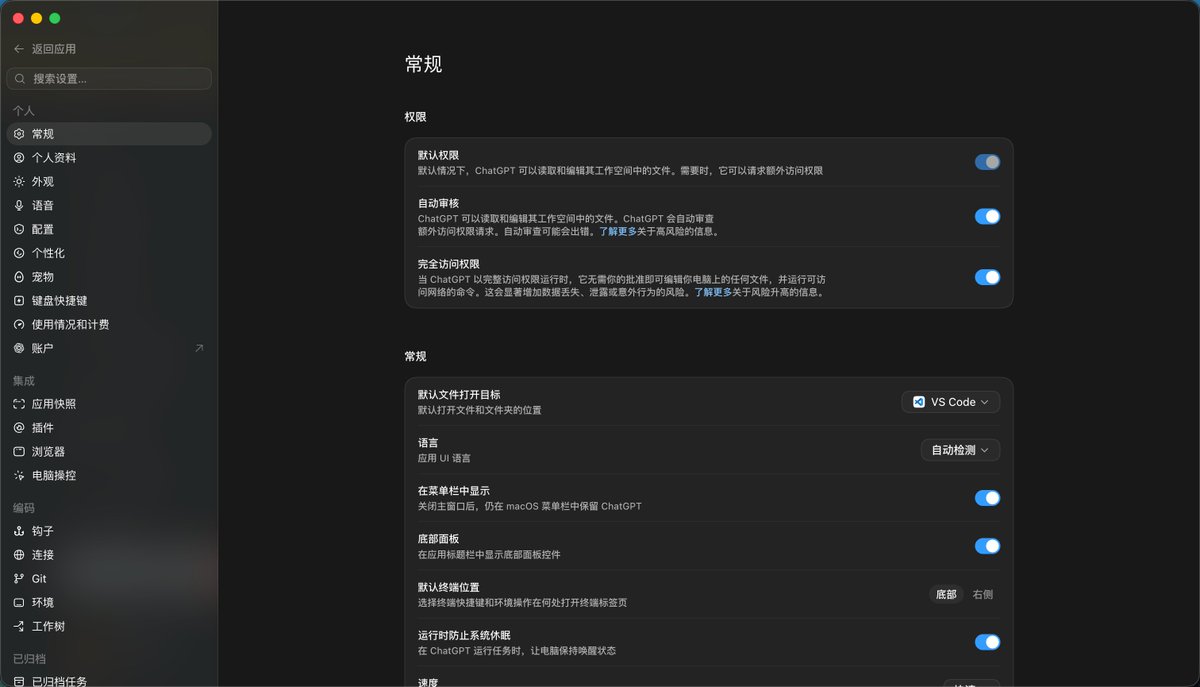The image size is (1200, 687).
Task: Click the 键盘快捷键 icon in sidebar
Action: 19,301
